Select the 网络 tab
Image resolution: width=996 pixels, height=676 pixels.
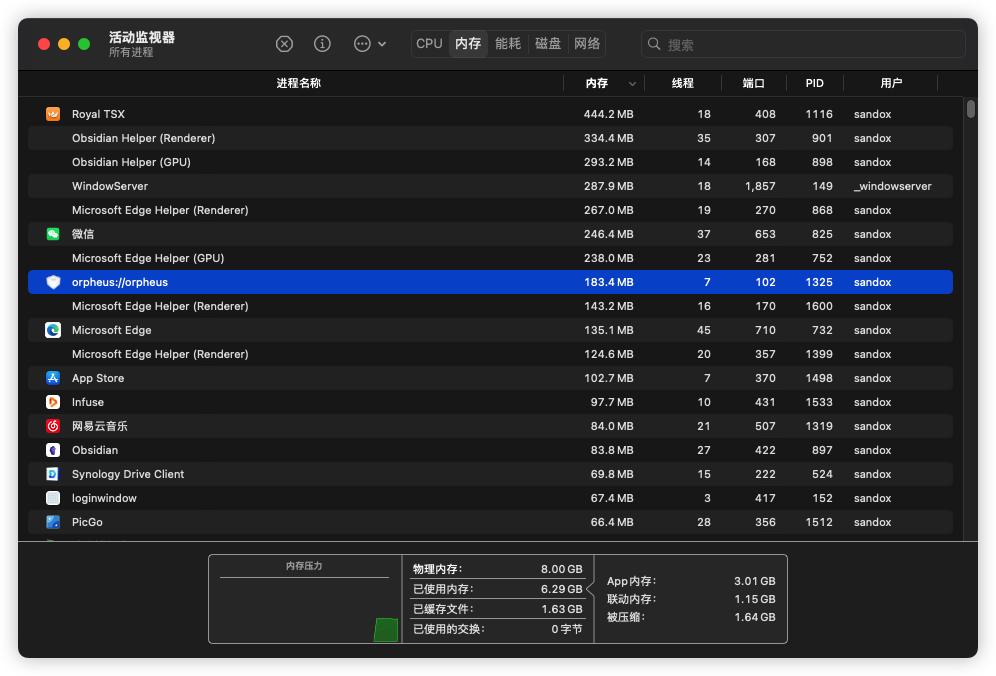tap(587, 44)
